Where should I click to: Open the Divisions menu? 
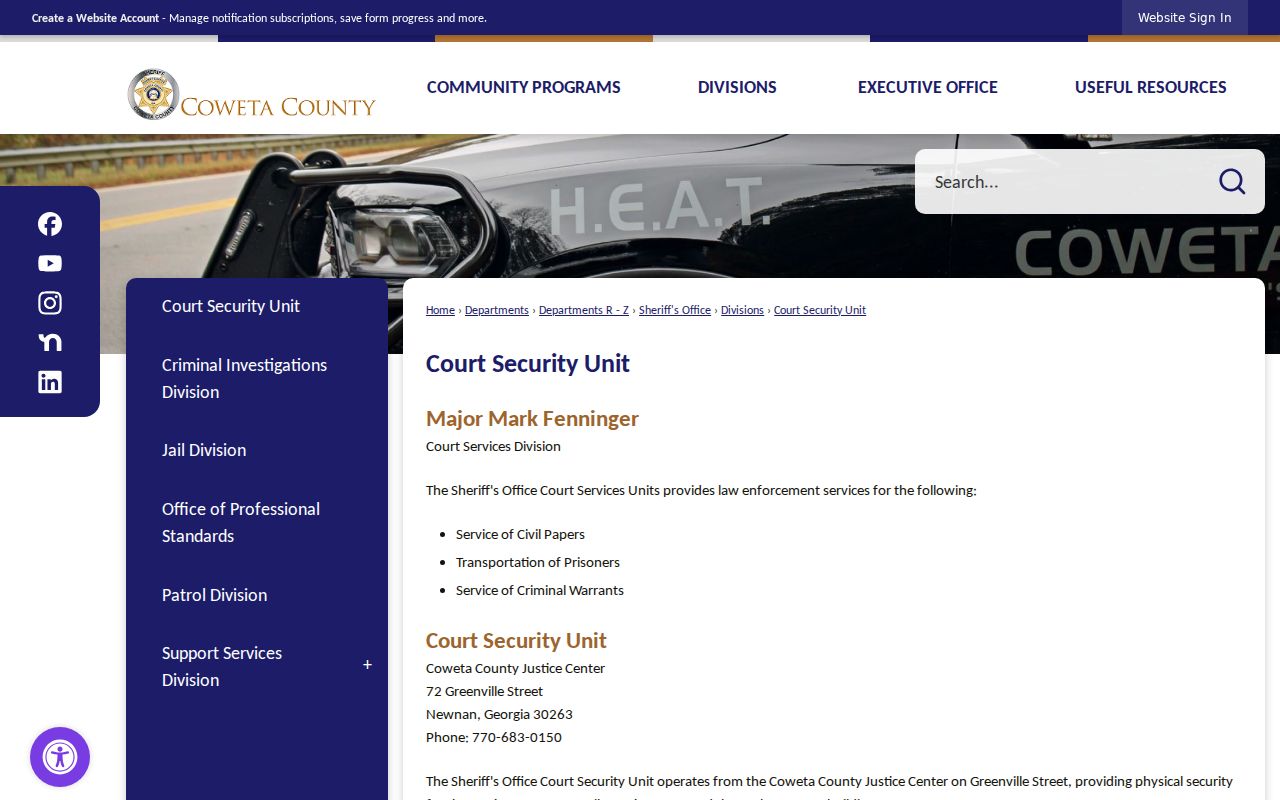point(737,87)
